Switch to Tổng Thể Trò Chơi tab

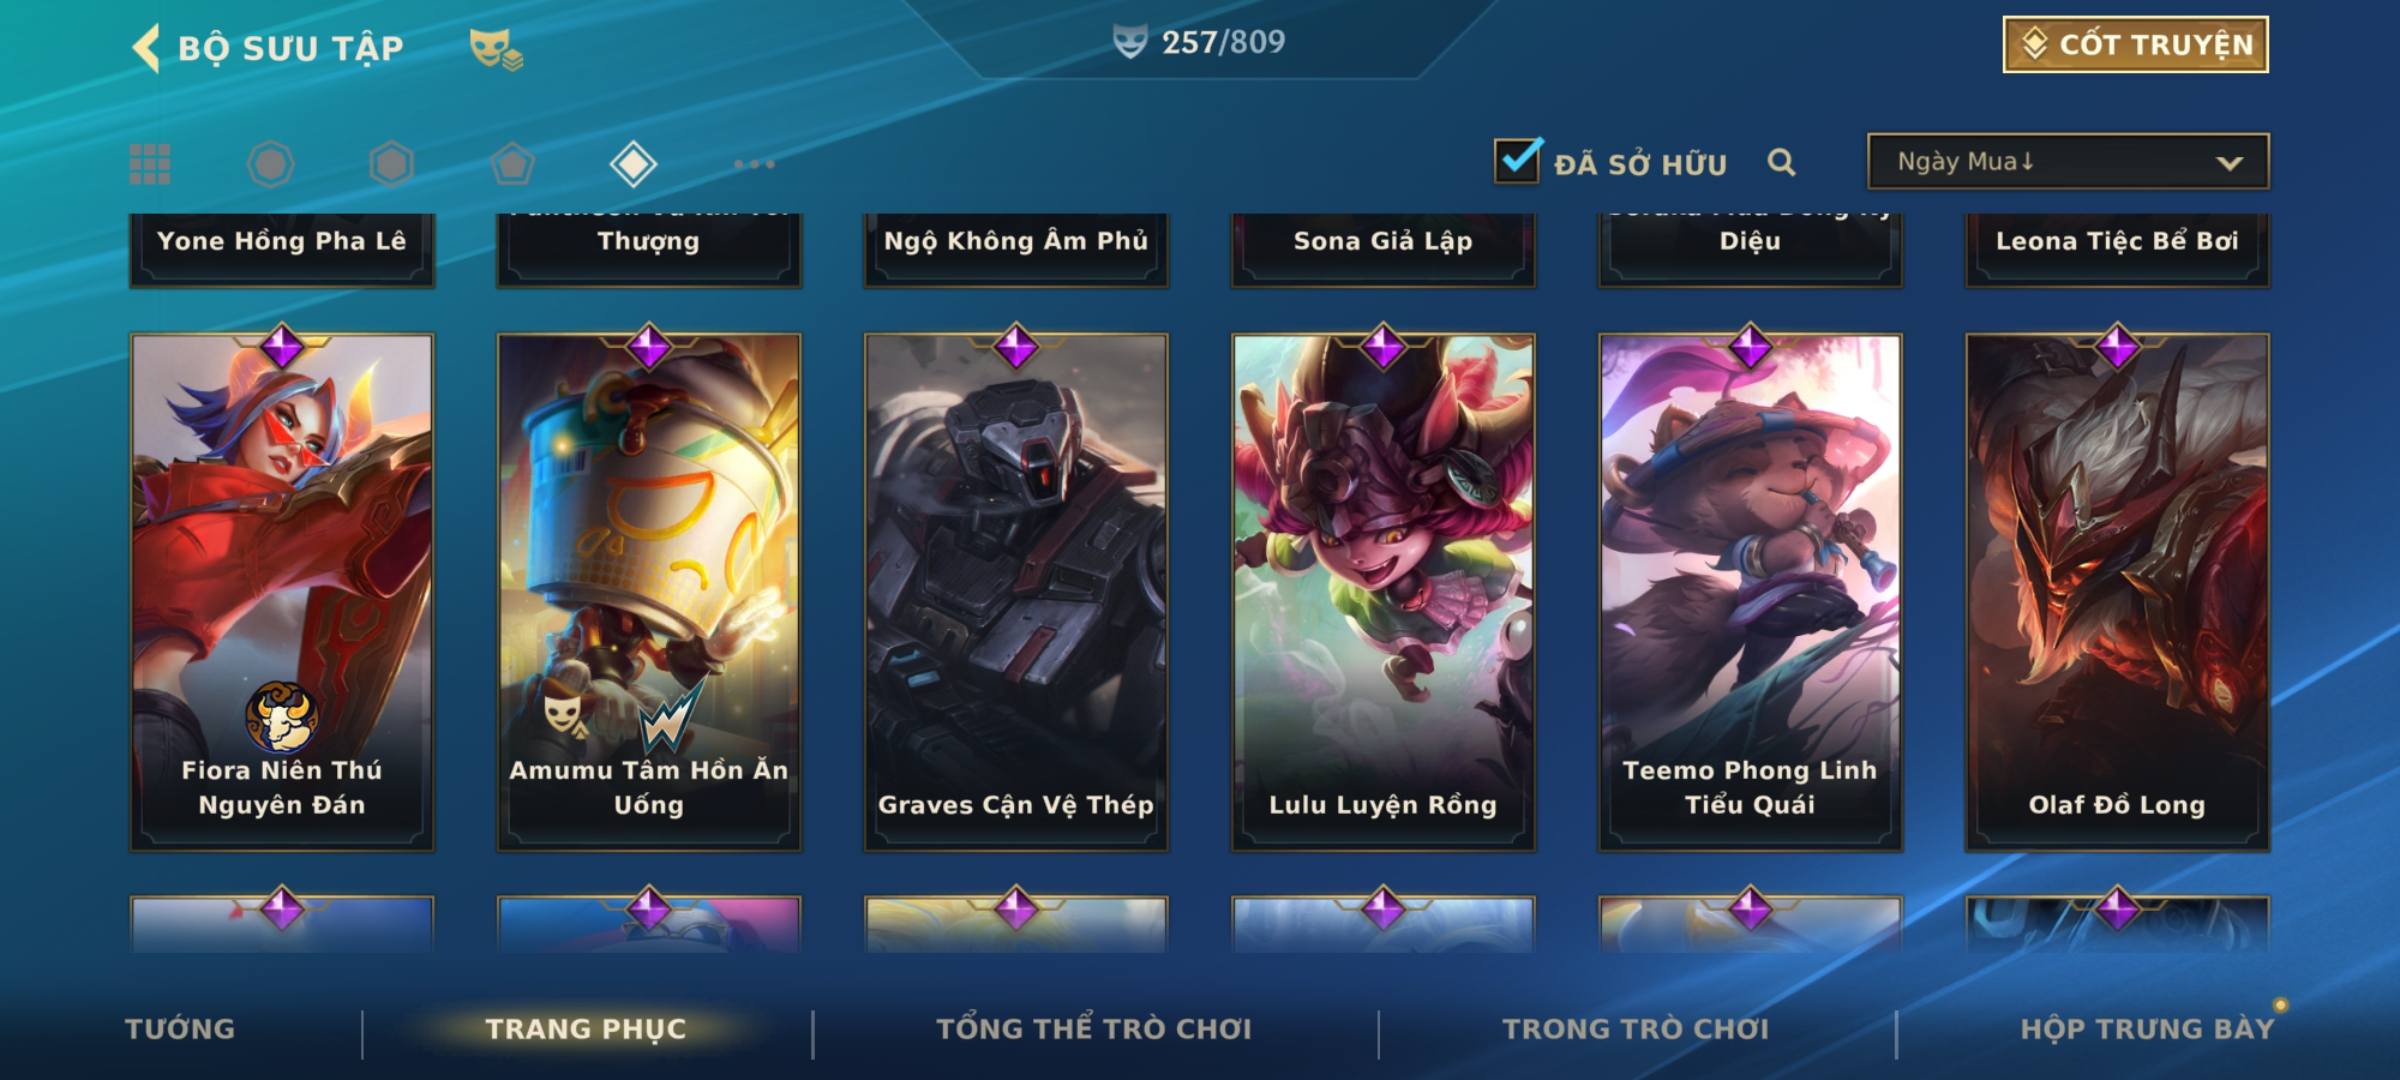tap(1094, 1029)
